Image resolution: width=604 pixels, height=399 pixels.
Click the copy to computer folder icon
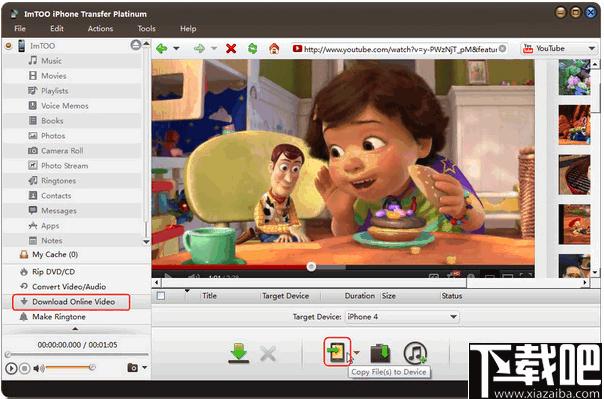click(x=381, y=353)
